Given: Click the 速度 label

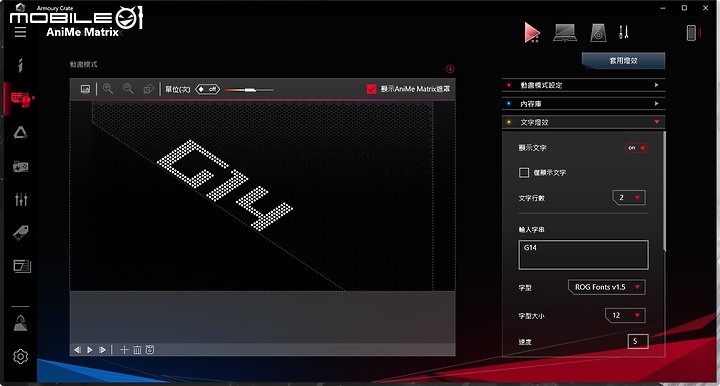Looking at the screenshot, I should coord(525,342).
